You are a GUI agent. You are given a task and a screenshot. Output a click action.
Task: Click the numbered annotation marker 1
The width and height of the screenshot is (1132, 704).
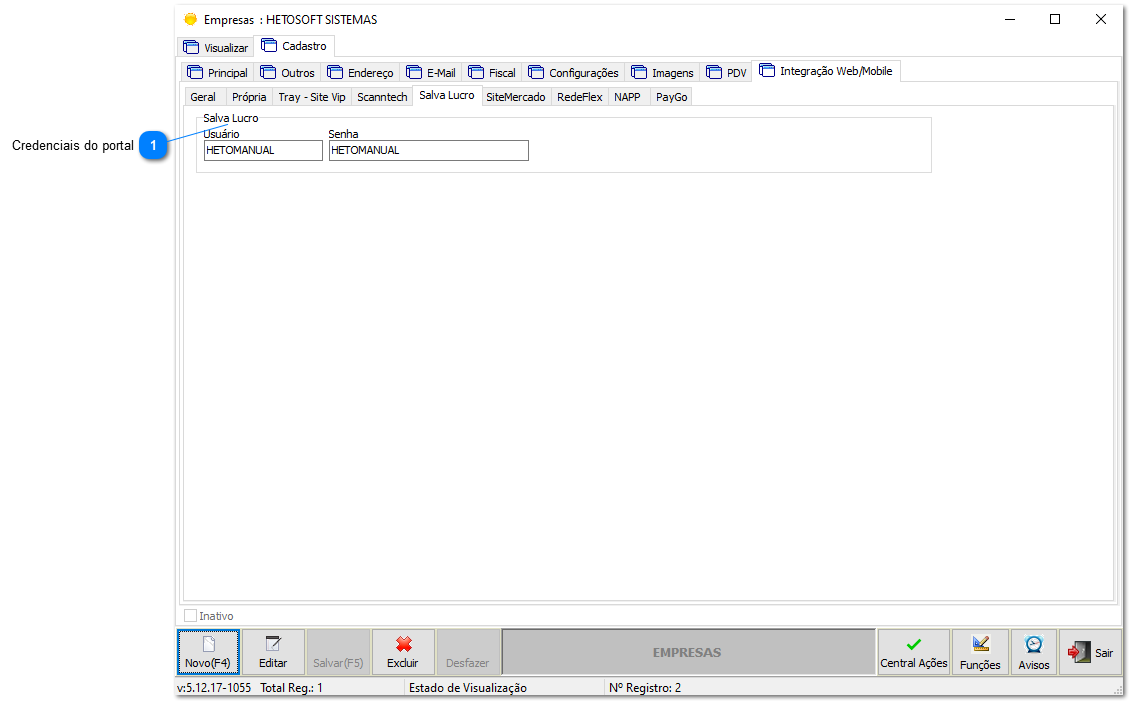click(153, 146)
